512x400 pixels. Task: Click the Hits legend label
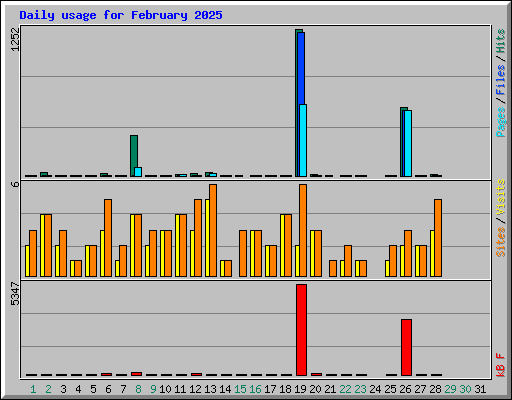coord(501,41)
